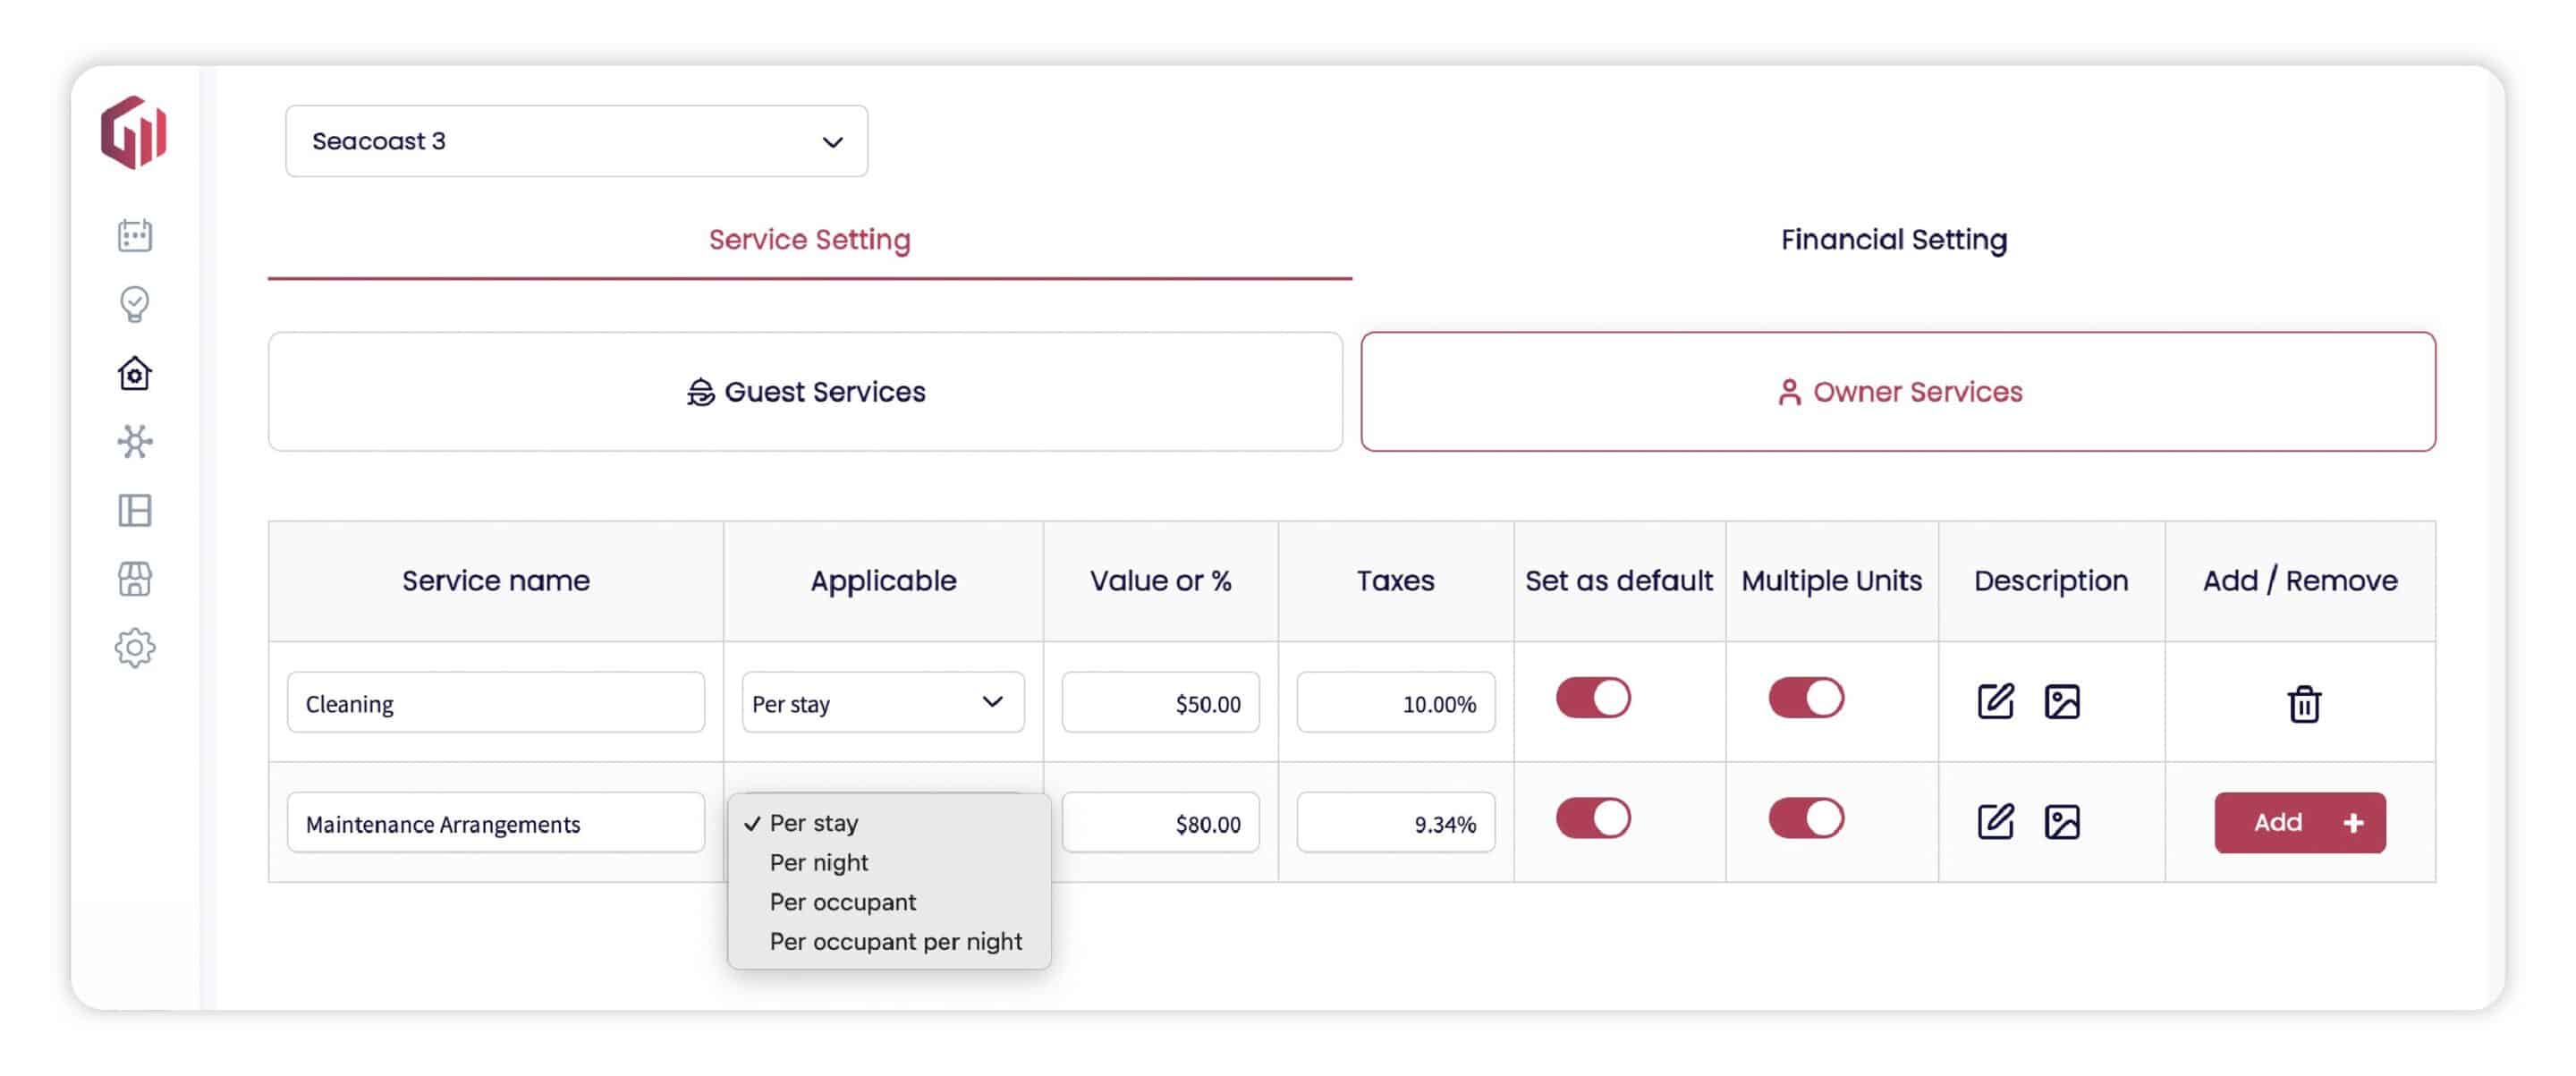Open Cleaning's Per stay applicable dropdown

point(883,702)
